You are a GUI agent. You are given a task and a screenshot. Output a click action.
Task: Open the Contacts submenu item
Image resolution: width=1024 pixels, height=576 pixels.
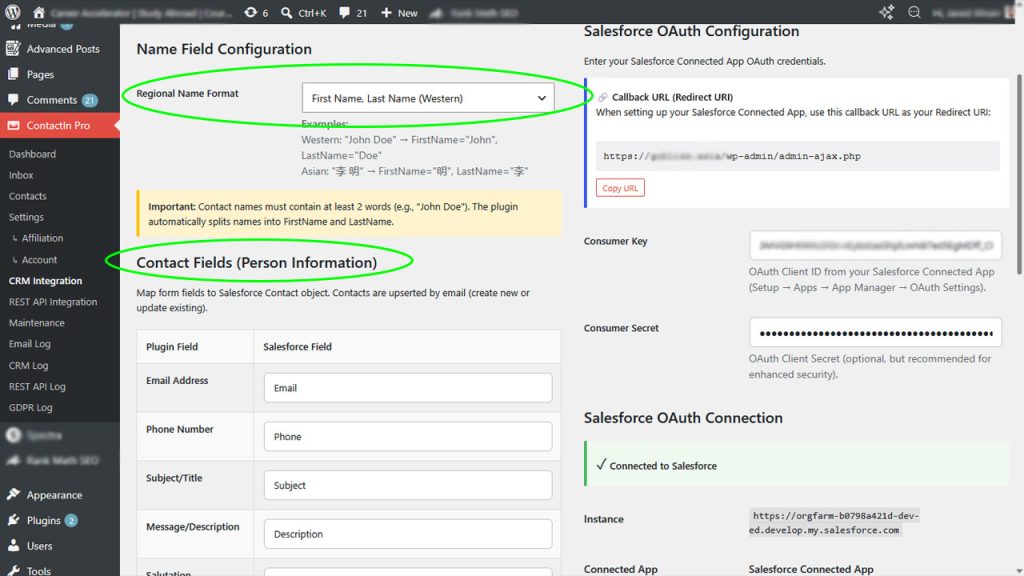(27, 196)
